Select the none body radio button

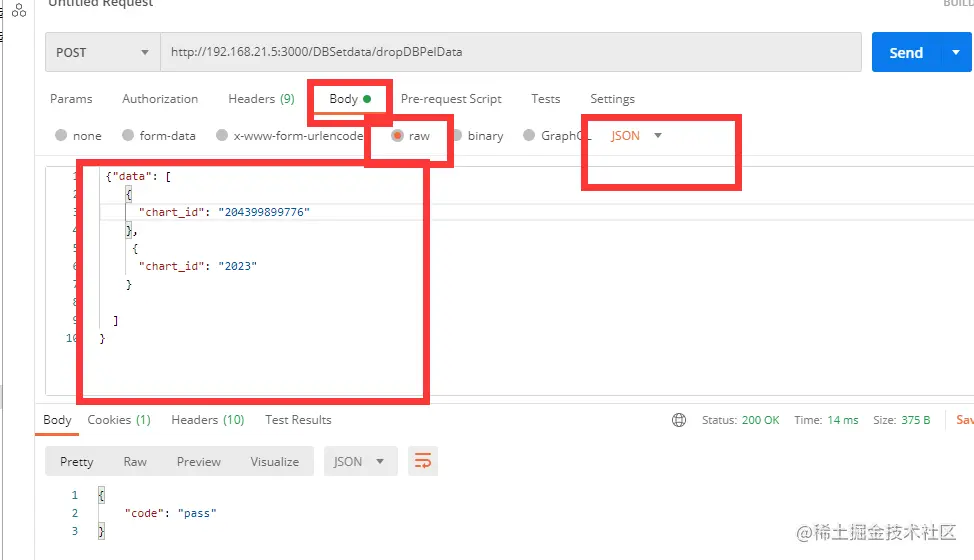coord(61,135)
